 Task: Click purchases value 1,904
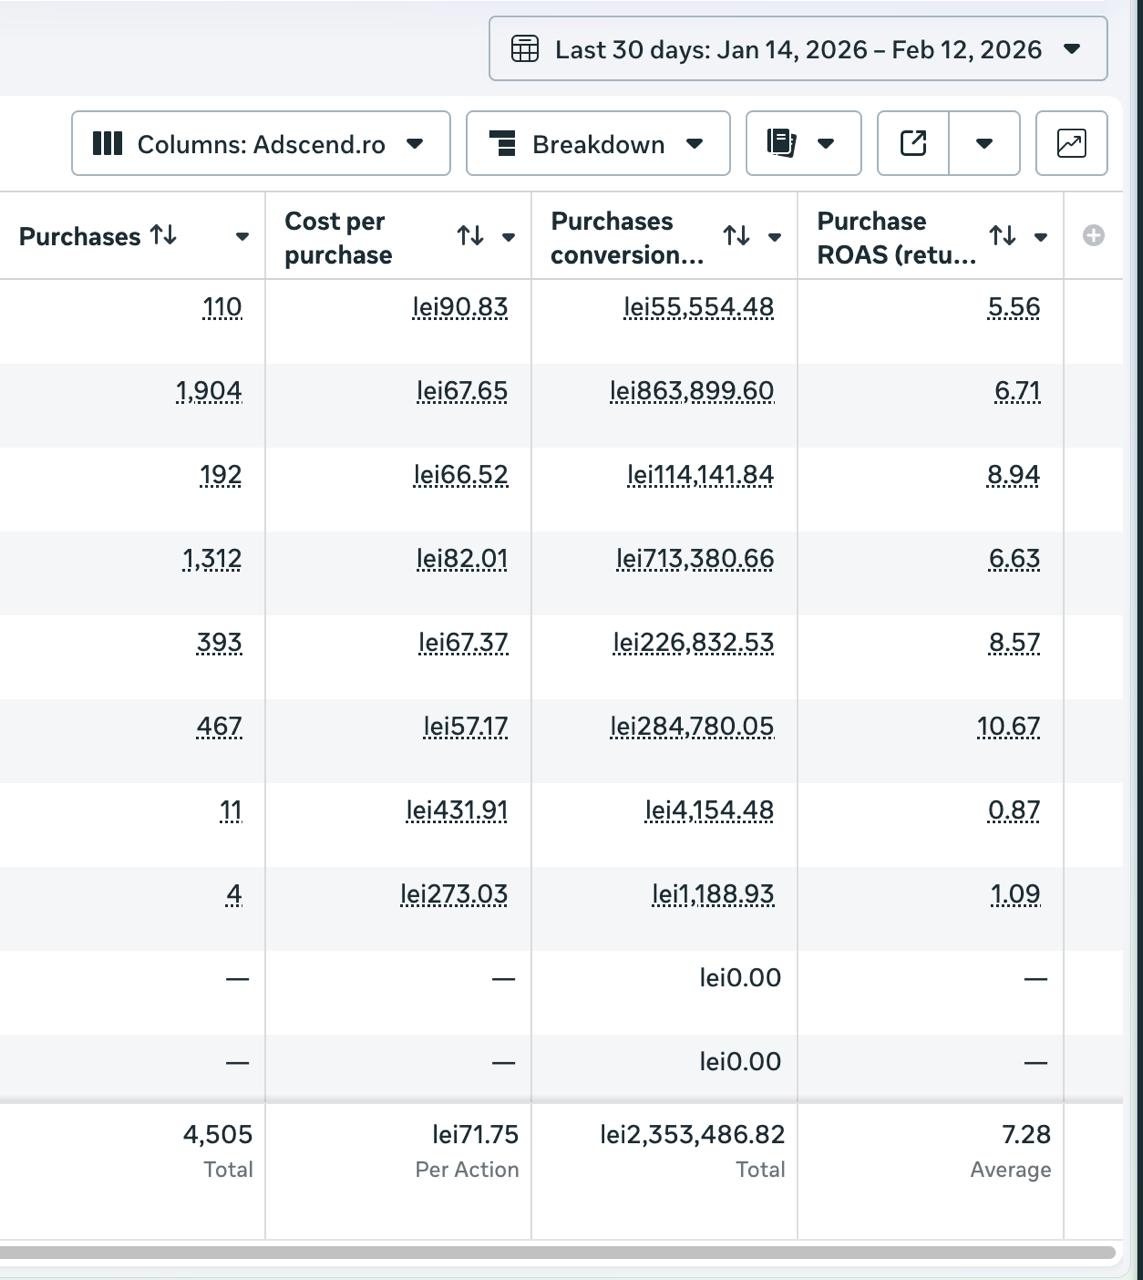point(209,391)
